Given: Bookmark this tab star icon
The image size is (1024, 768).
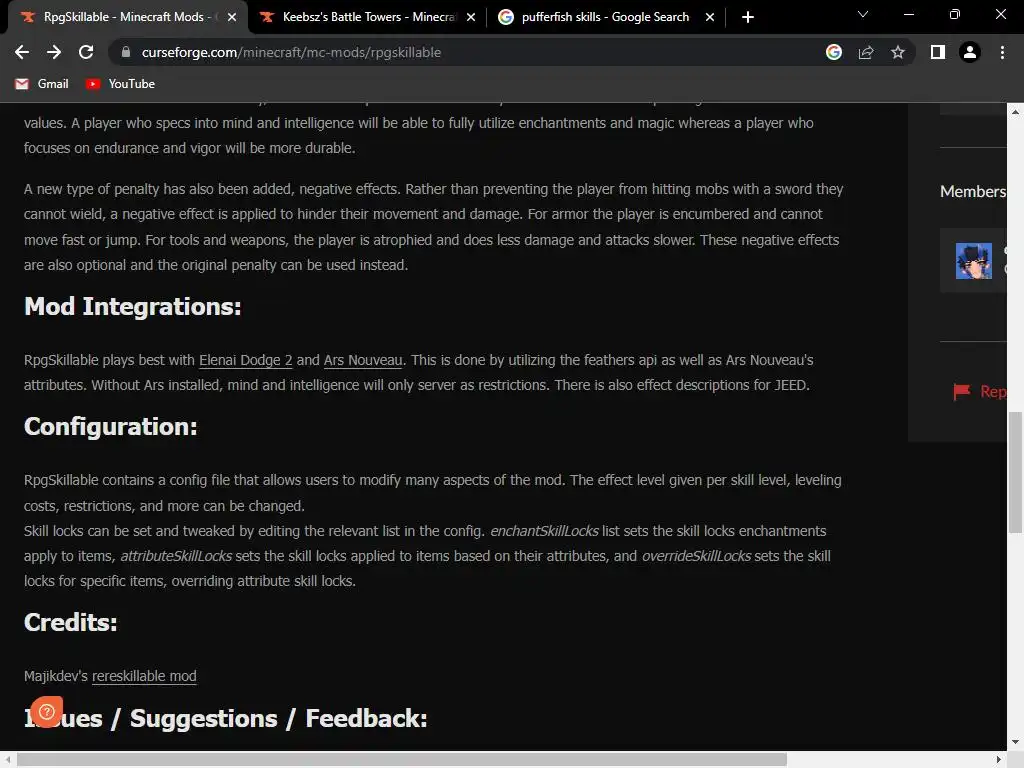Looking at the screenshot, I should pyautogui.click(x=898, y=52).
